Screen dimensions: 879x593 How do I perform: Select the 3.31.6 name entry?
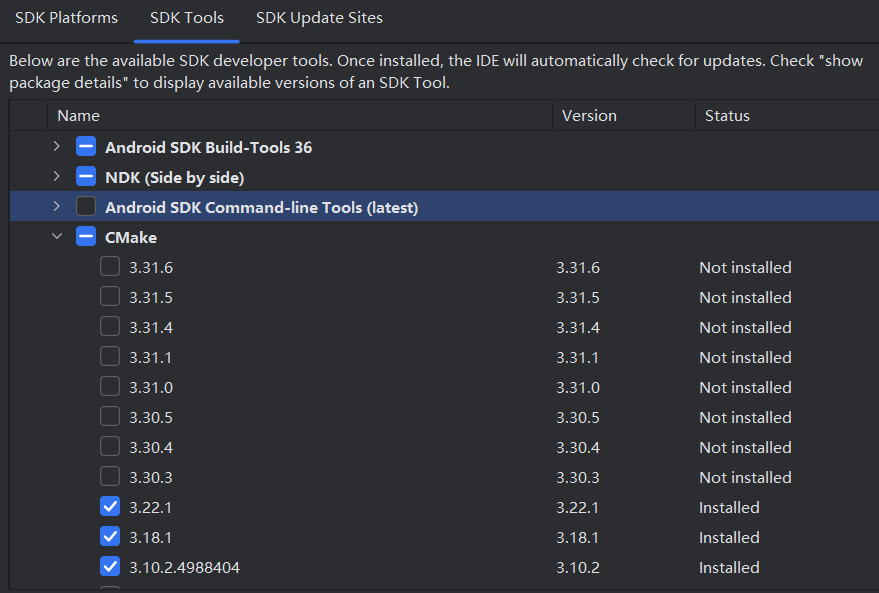(151, 268)
